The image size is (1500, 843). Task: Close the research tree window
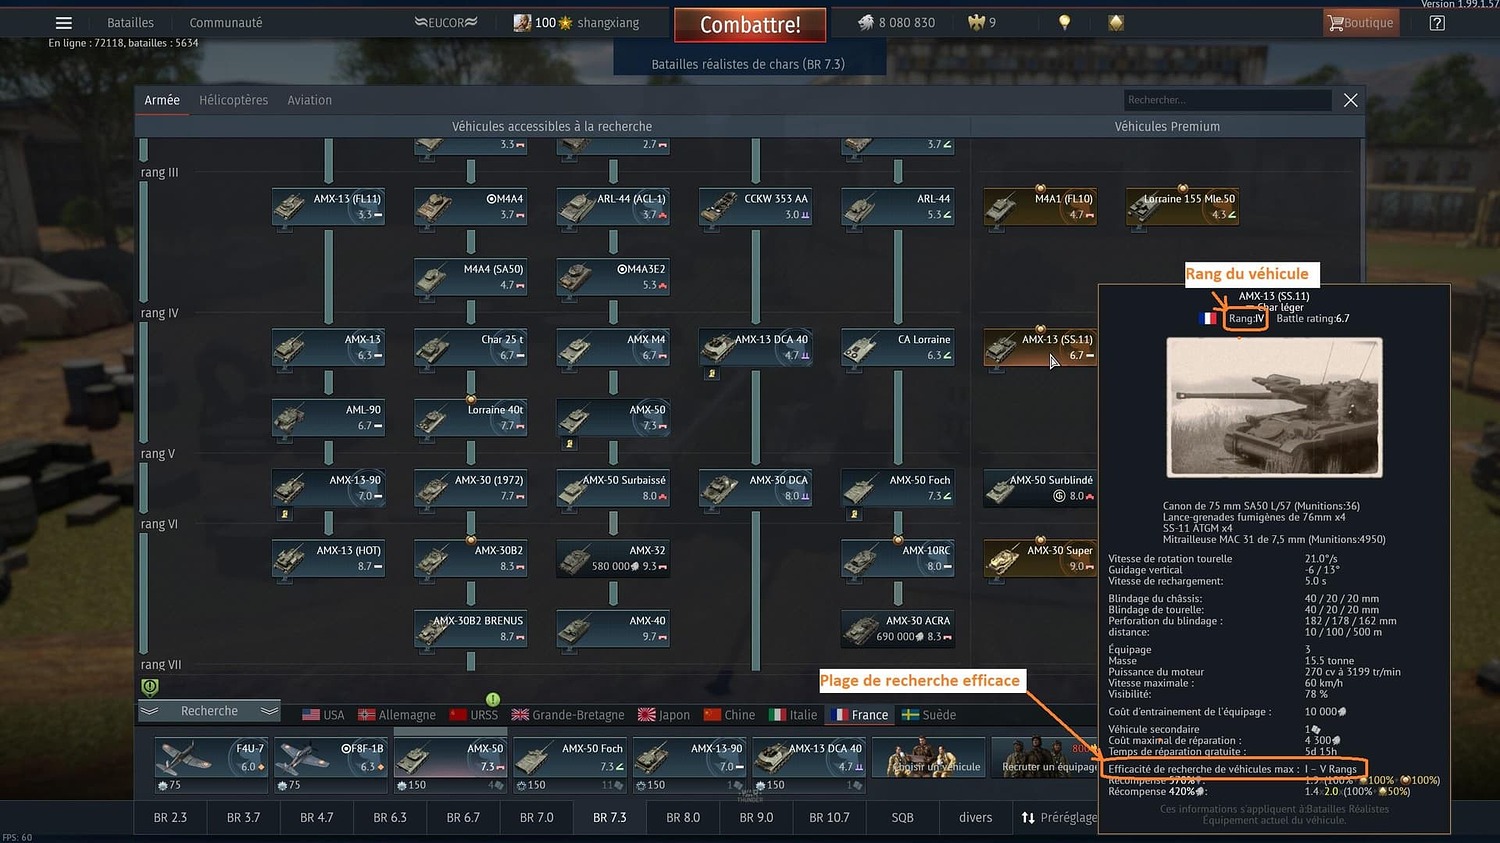1351,100
